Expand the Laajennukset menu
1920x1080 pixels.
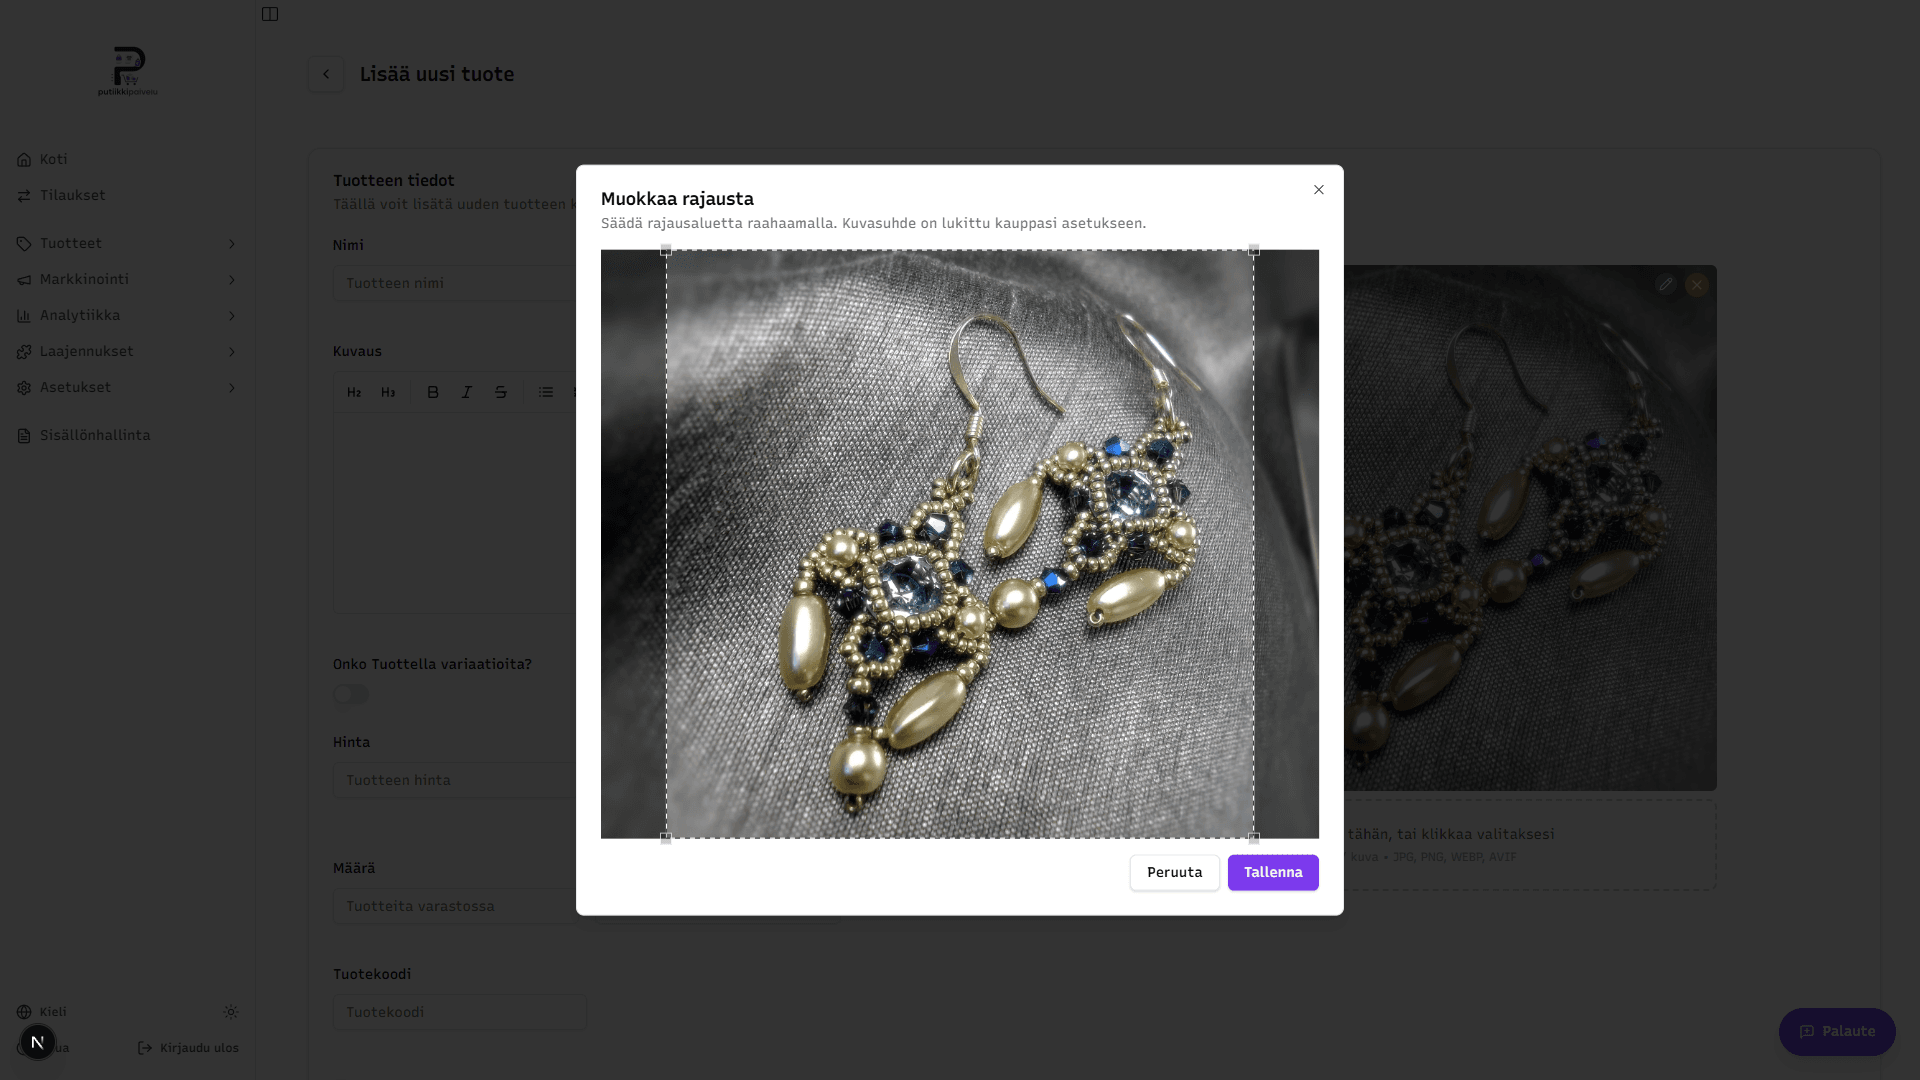coord(127,352)
